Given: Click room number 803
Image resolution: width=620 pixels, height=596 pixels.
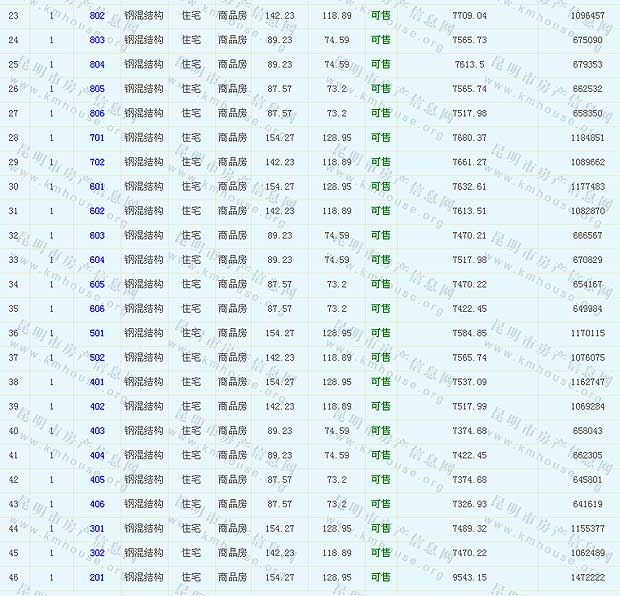Looking at the screenshot, I should tap(97, 40).
